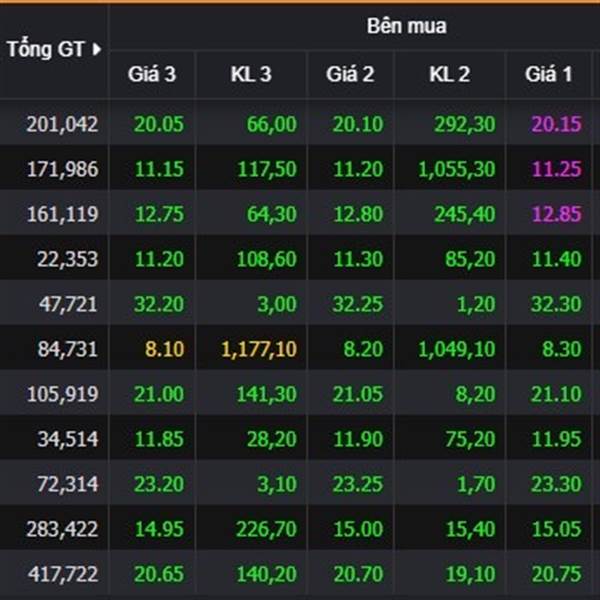The image size is (600, 600).
Task: Click the KL 2 column header
Action: (450, 74)
